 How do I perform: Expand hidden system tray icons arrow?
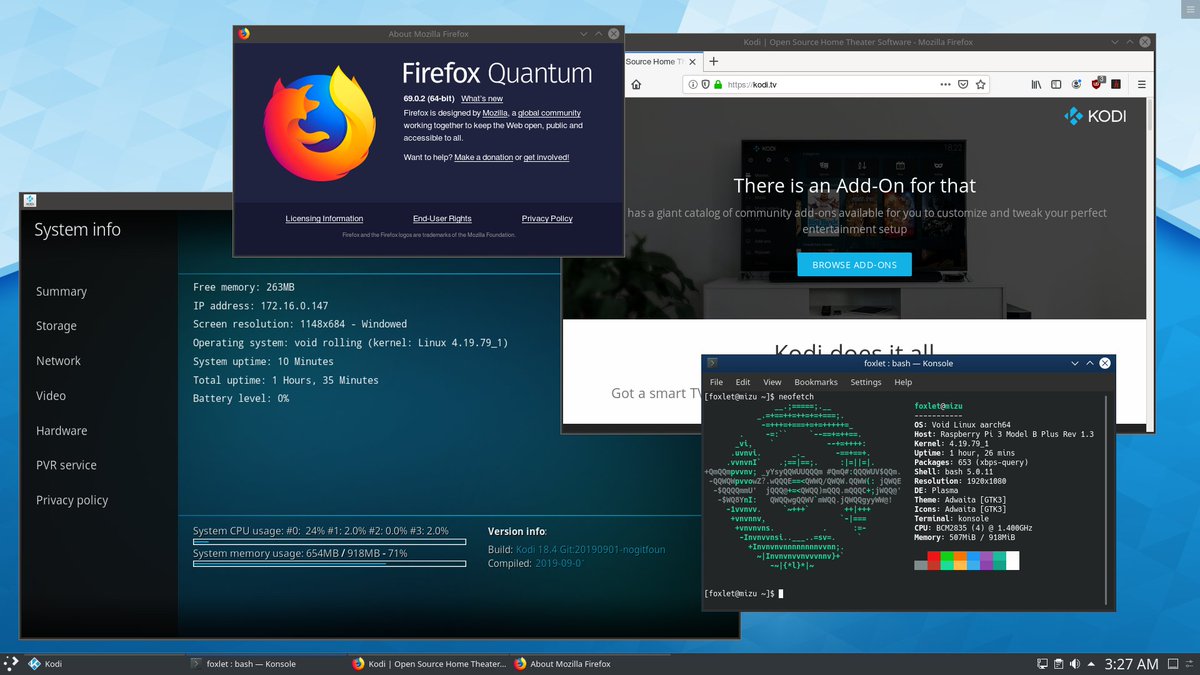(1091, 663)
